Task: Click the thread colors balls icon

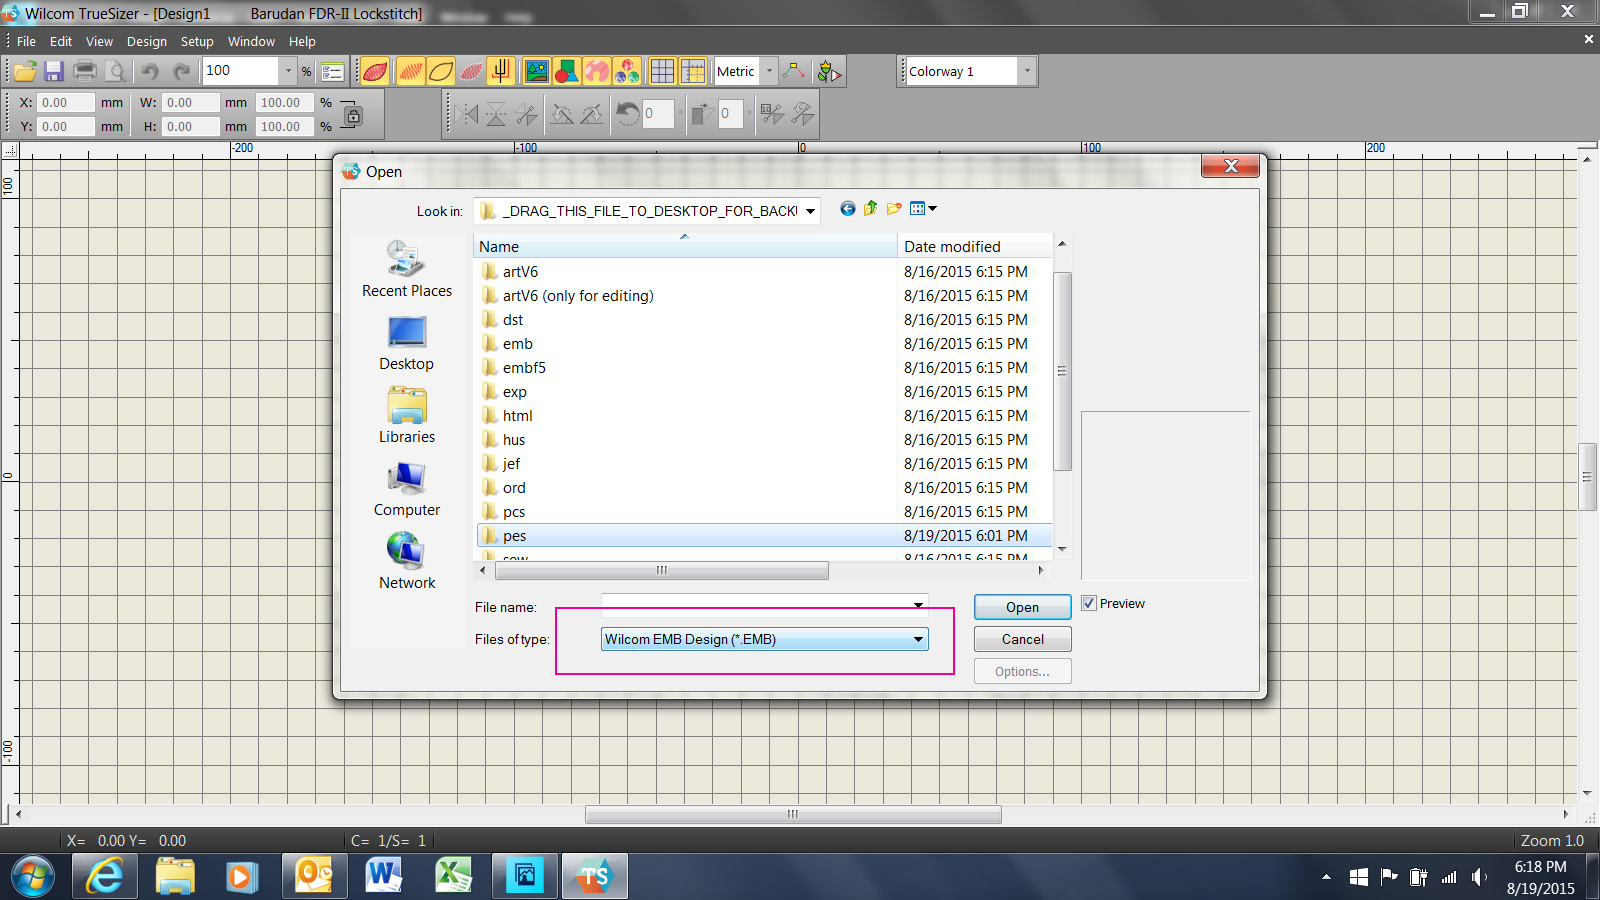Action: (x=627, y=71)
